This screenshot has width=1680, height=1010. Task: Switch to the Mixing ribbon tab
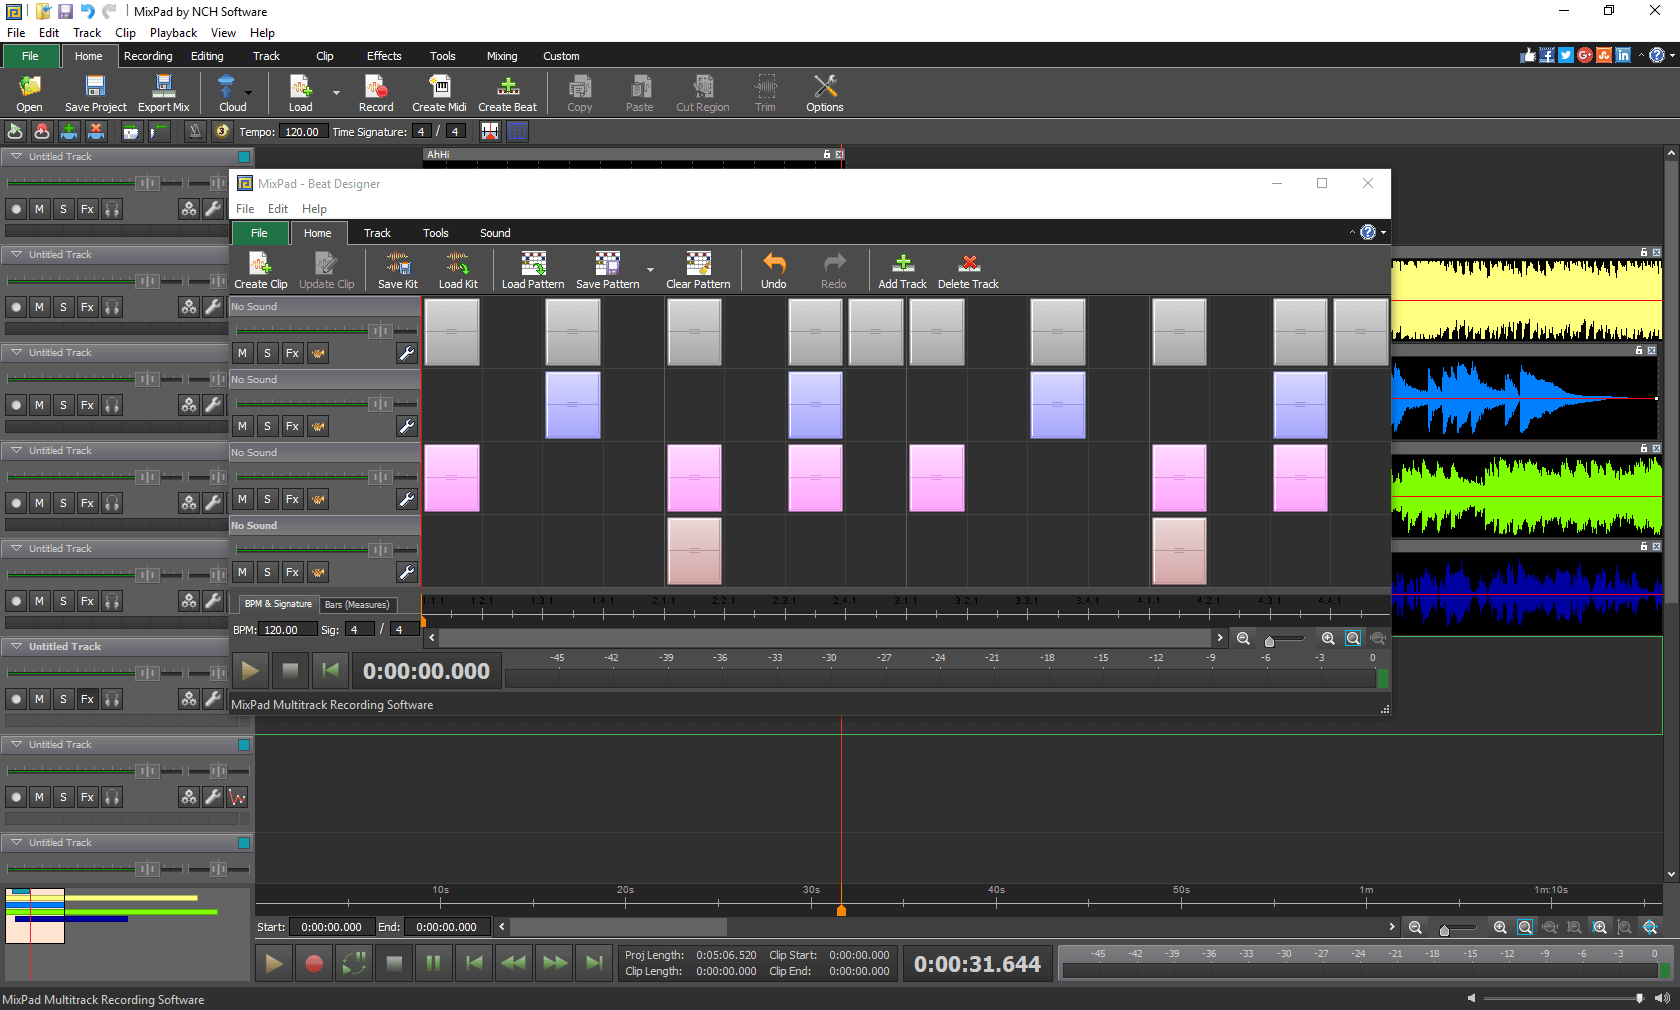[x=501, y=56]
